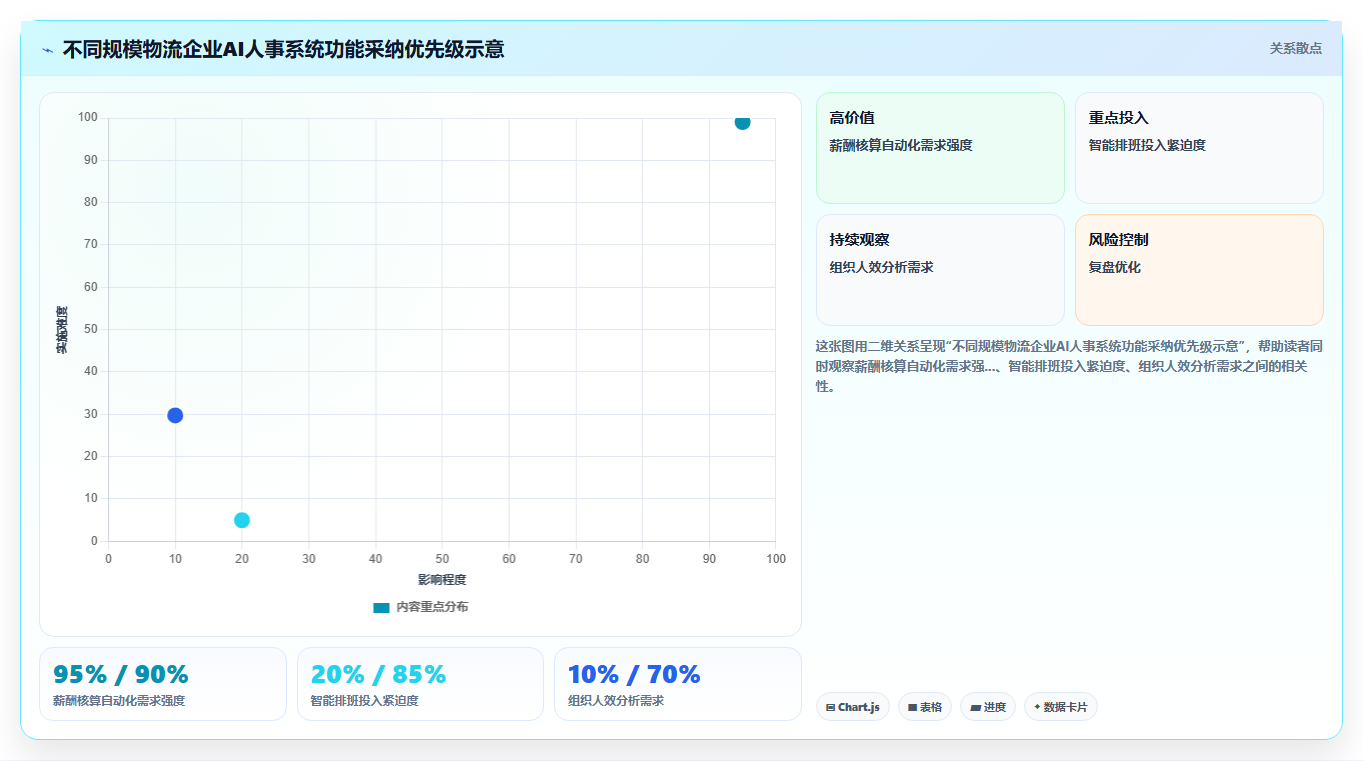Toggle the 内容重点分布 legend swatch
The image size is (1363, 761).
point(381,607)
